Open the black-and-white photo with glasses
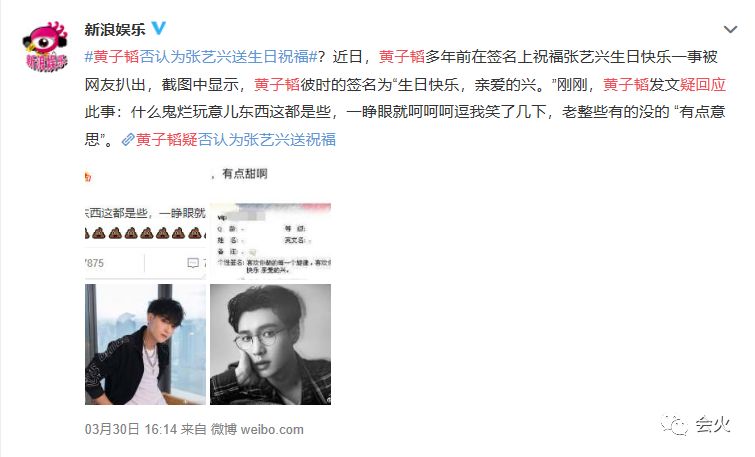 (x=271, y=344)
